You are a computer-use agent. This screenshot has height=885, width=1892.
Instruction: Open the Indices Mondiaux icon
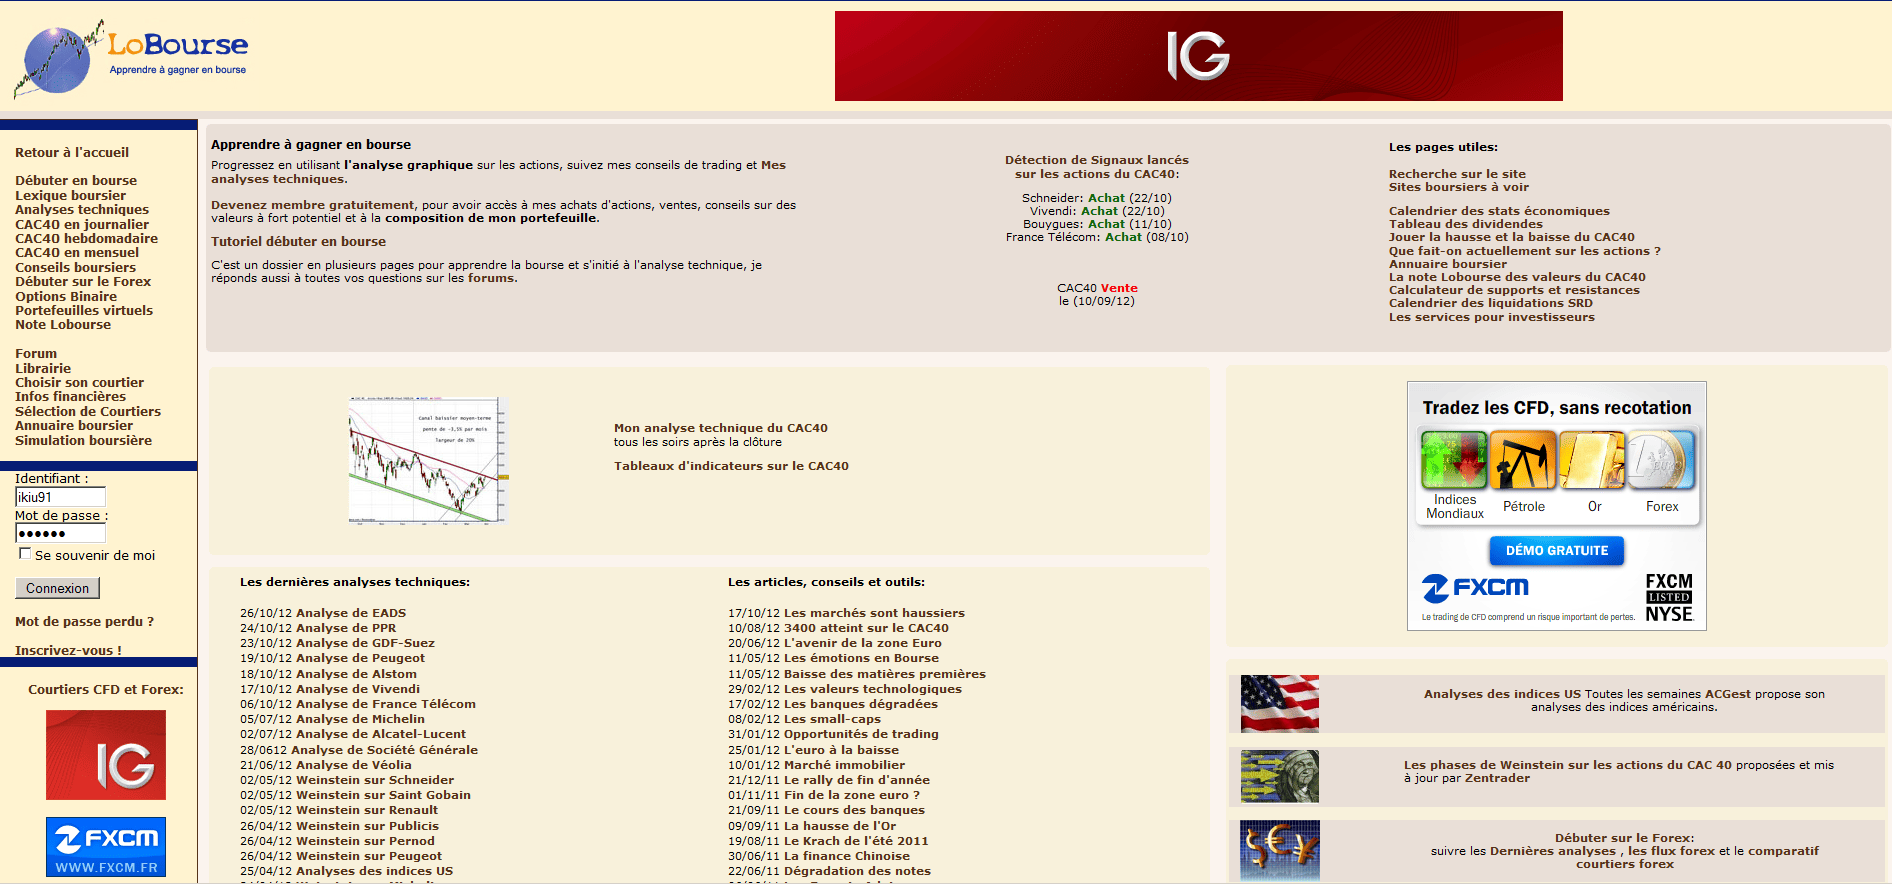[1454, 460]
